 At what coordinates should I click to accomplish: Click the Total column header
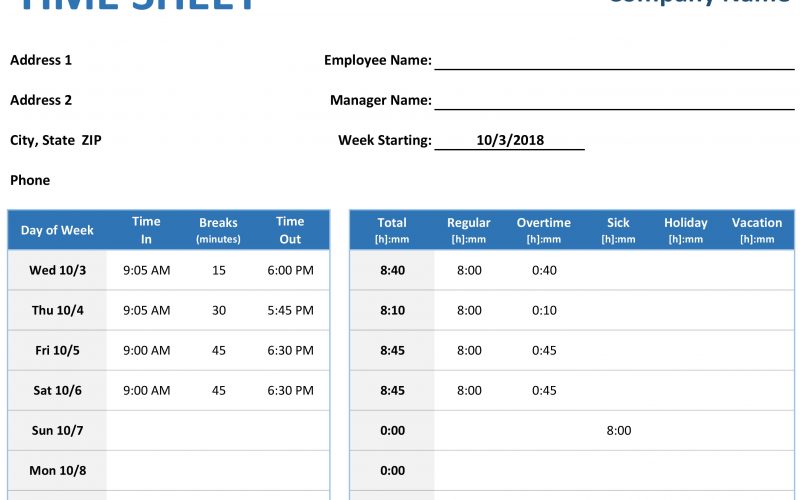tap(392, 230)
